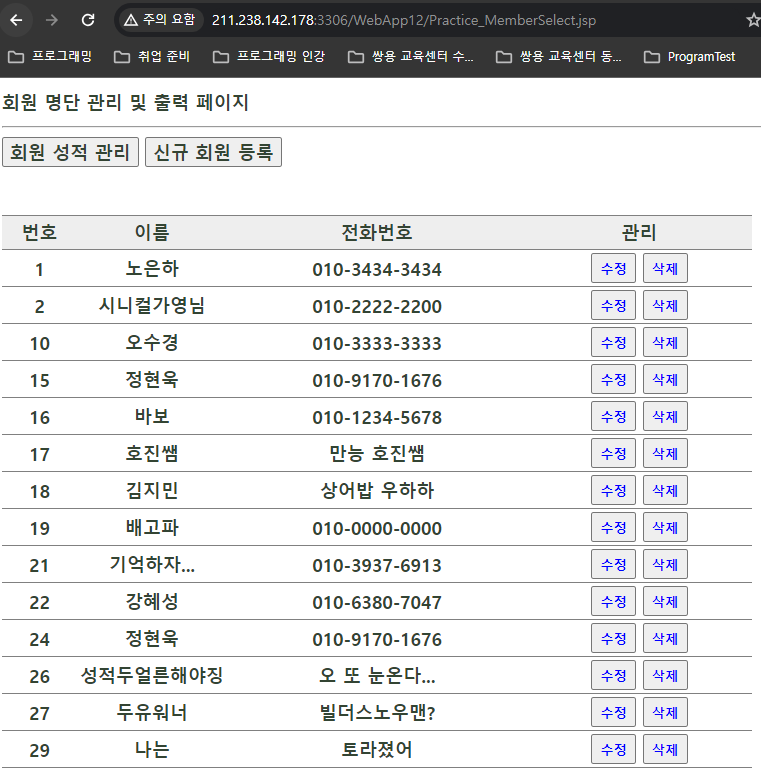Screen dimensions: 761x778
Task: Click 삭제 in the 기억하자... row
Action: coord(665,564)
